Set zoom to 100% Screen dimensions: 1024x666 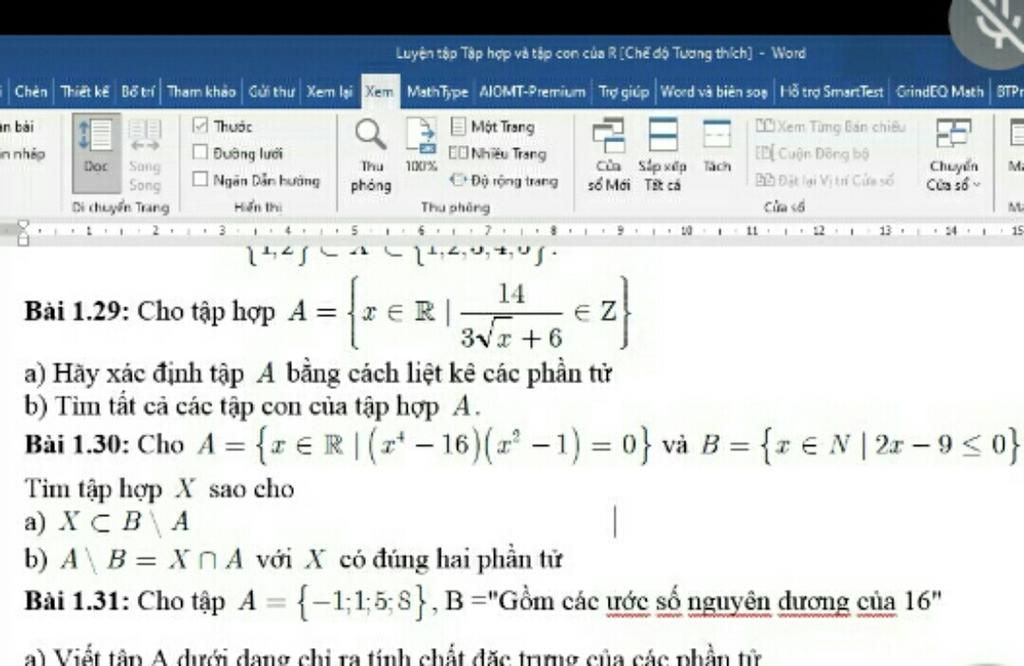(421, 145)
